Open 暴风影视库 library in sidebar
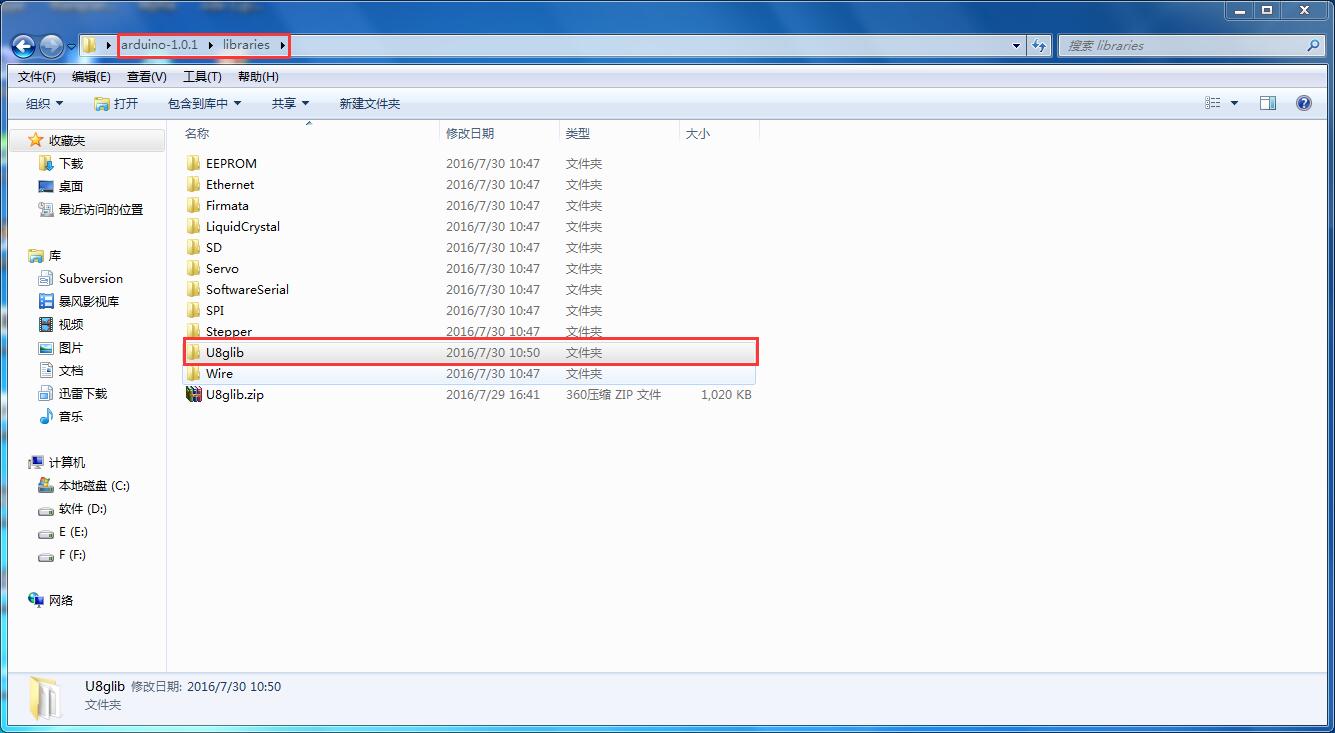 (88, 301)
